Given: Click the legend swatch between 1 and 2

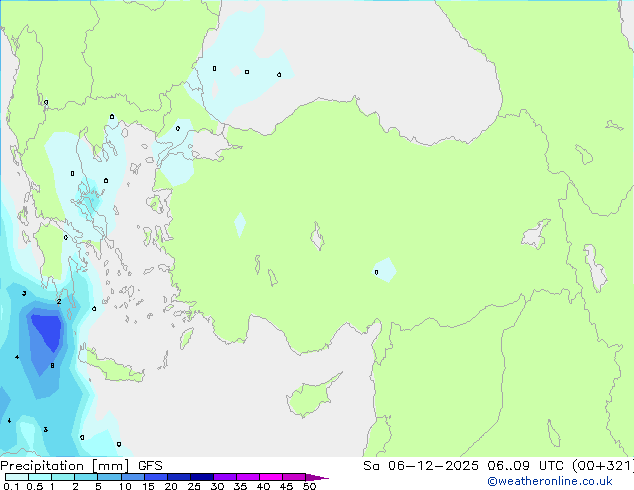Looking at the screenshot, I should [x=63, y=477].
